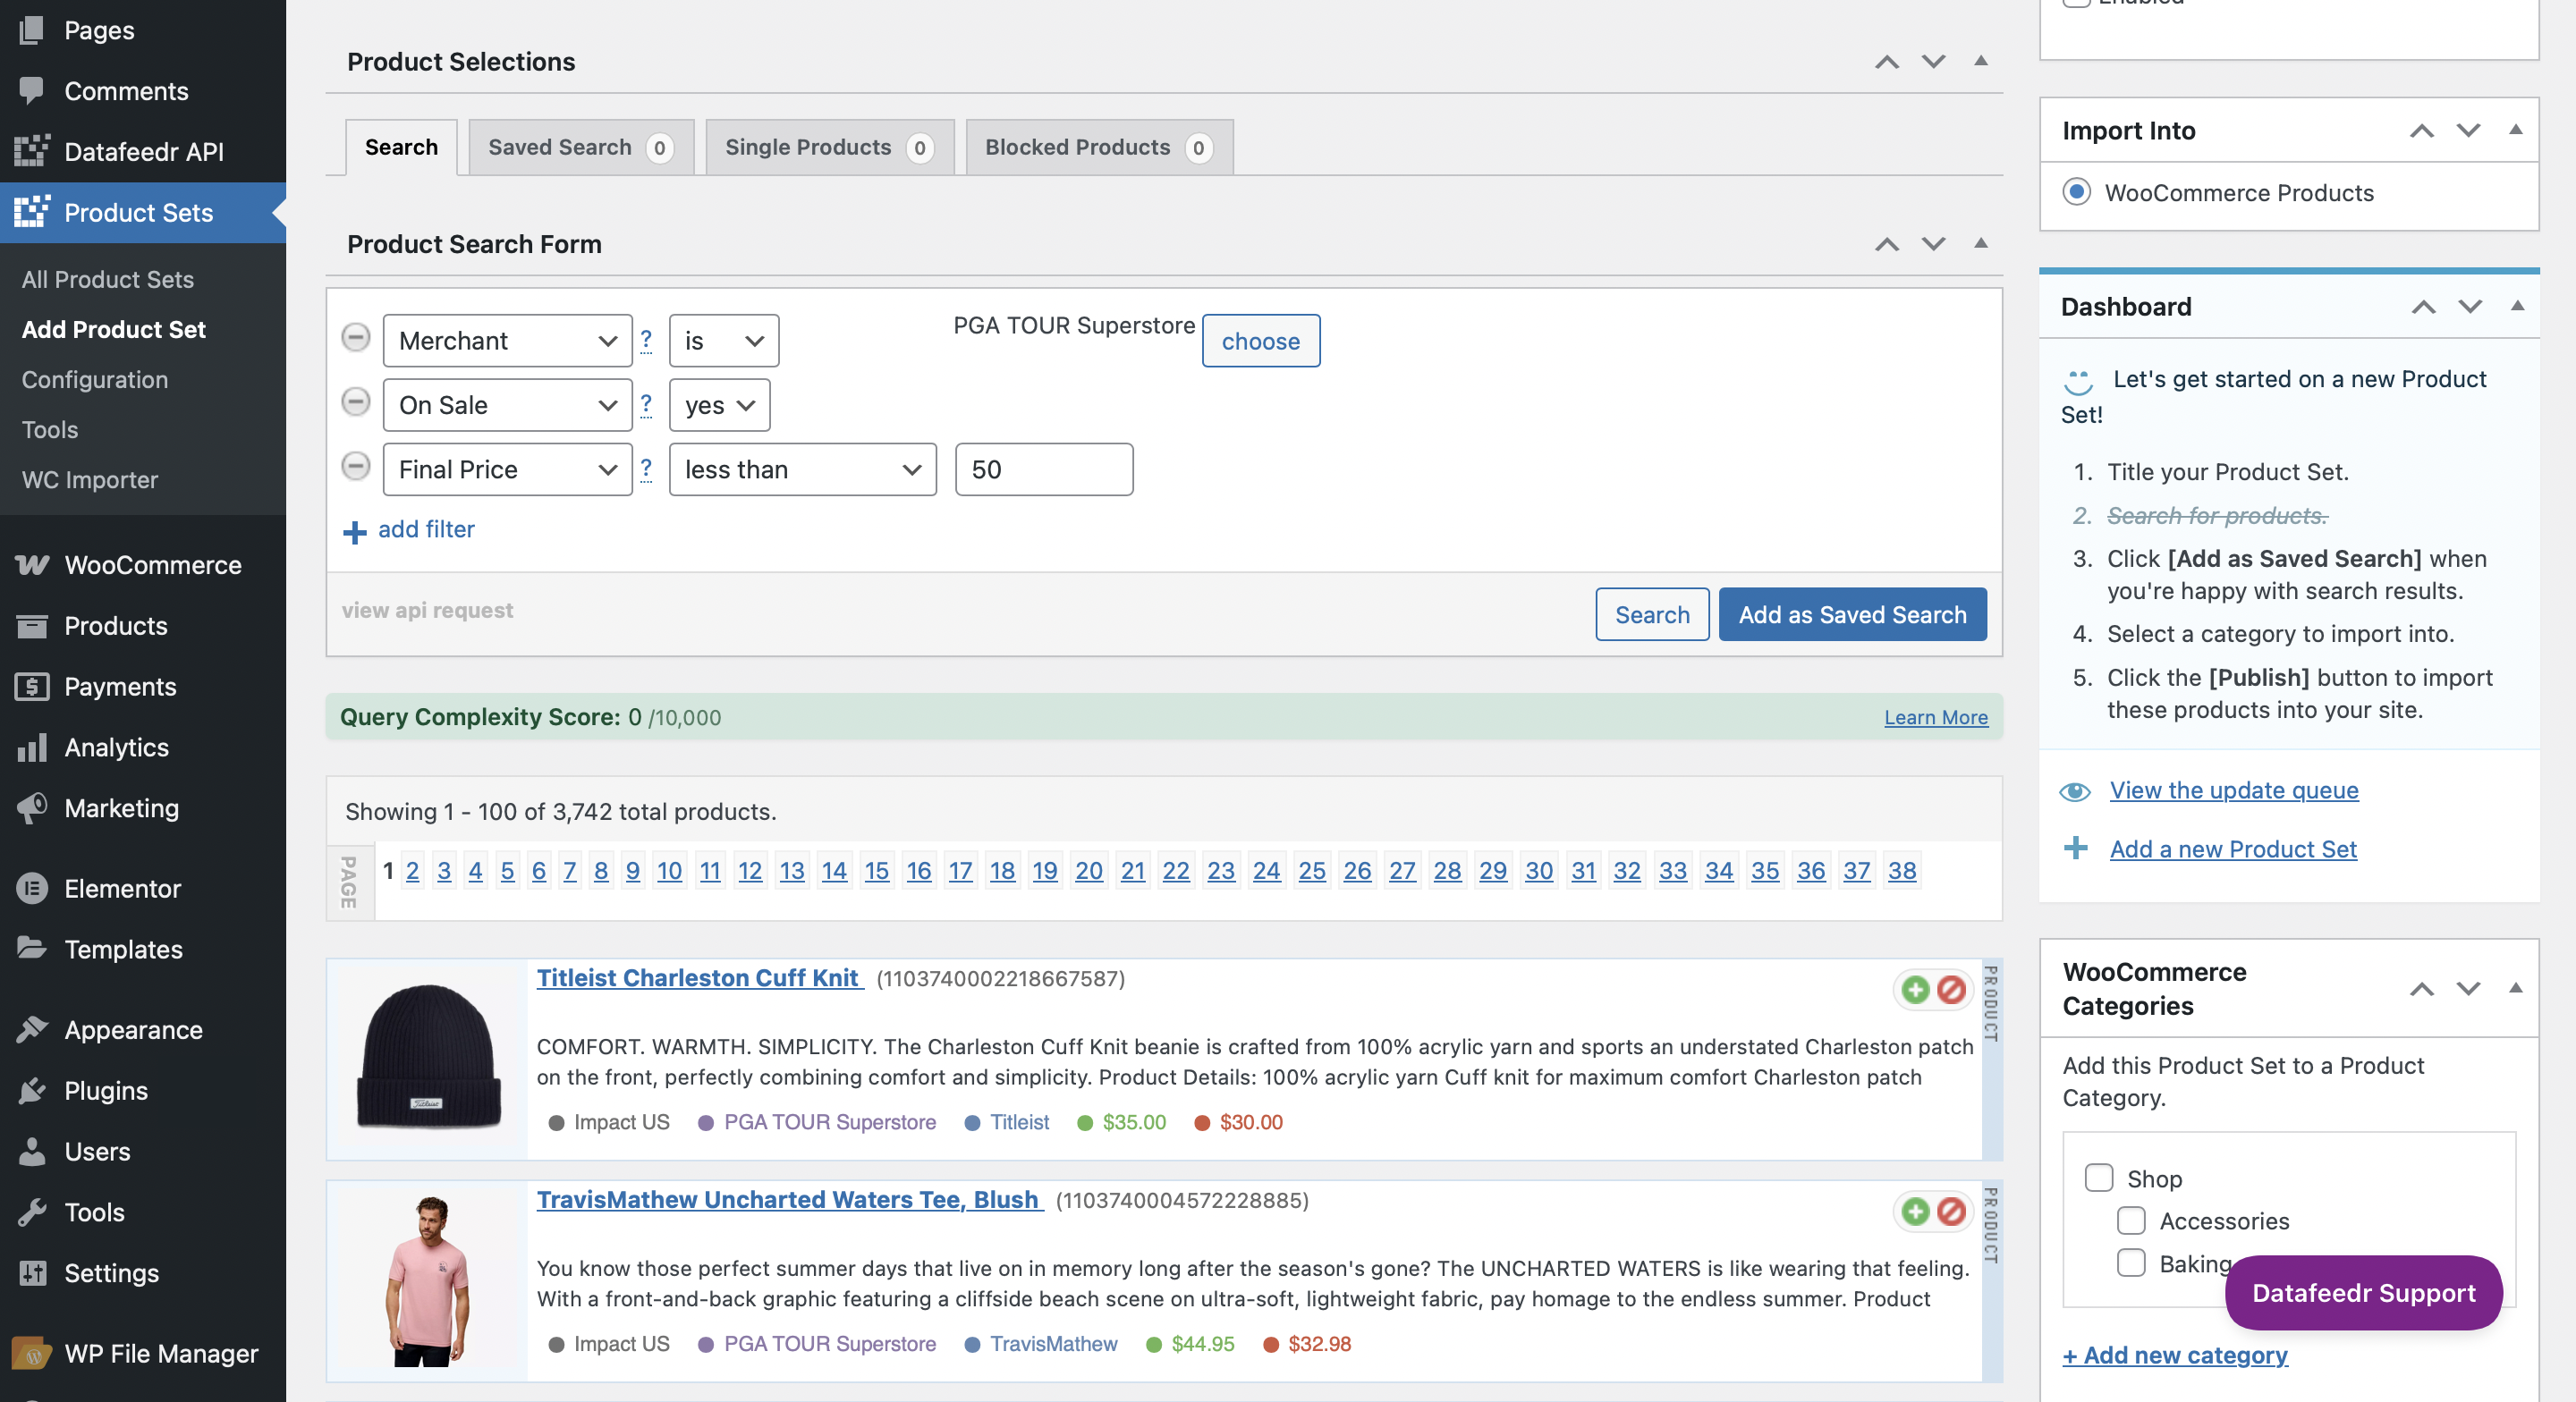Screen dimensions: 2576x1402
Task: Check the Shop category checkbox
Action: pyautogui.click(x=2098, y=1178)
